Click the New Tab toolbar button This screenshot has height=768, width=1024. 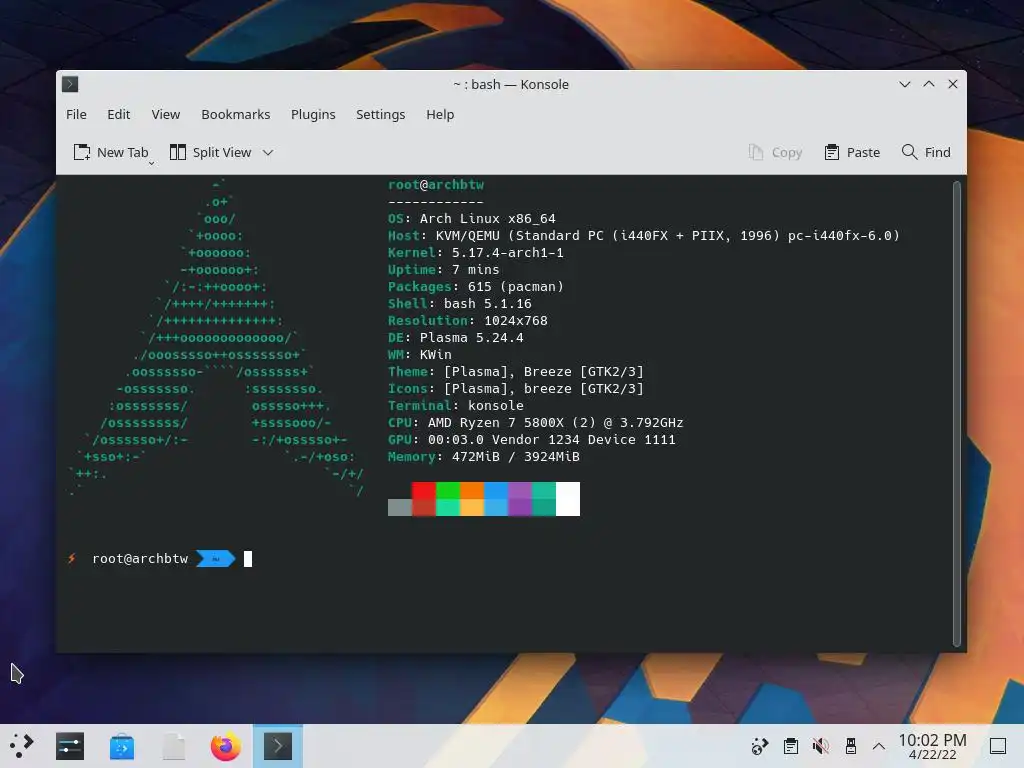[111, 152]
